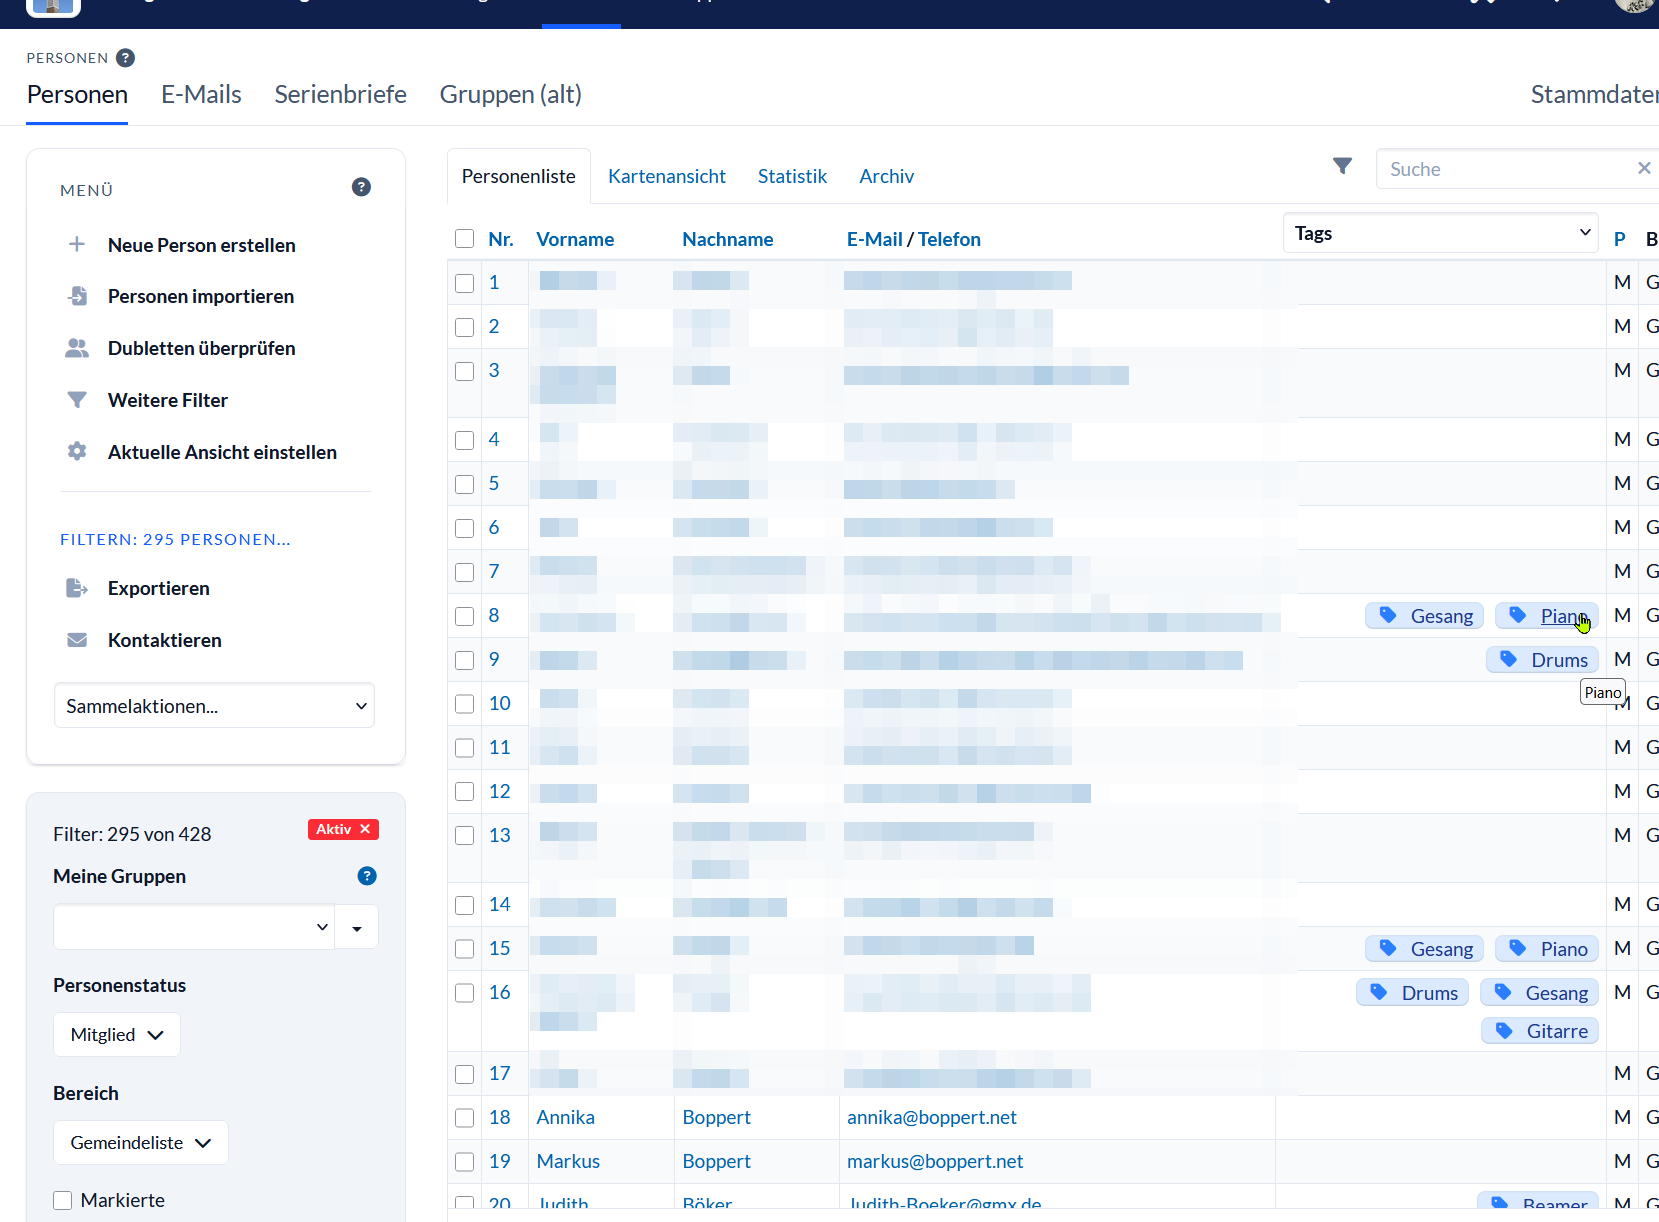Toggle the select-all checkbox in table header
Screen dimensions: 1659x1222
click(464, 239)
